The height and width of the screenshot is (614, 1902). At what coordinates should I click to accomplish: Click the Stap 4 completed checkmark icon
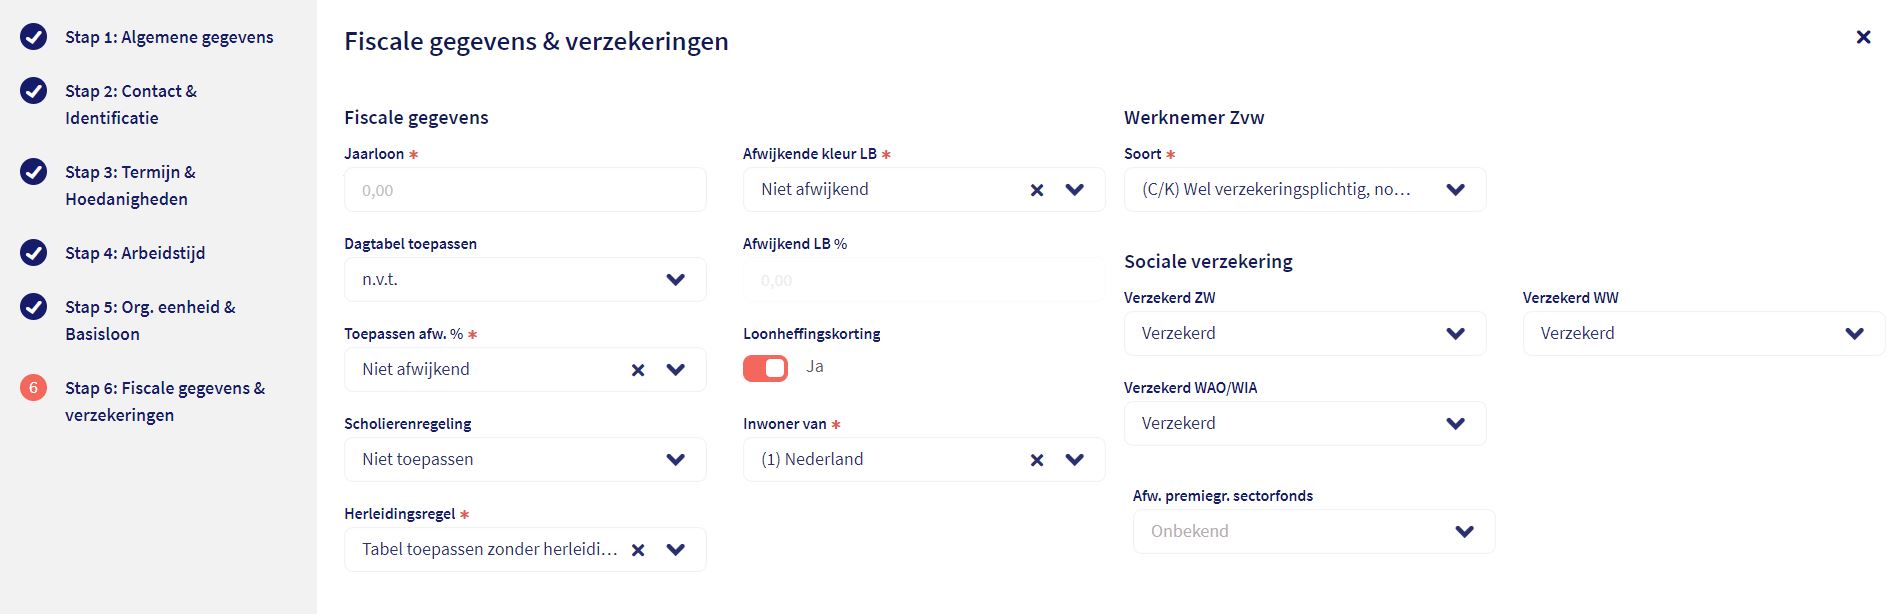click(x=34, y=253)
